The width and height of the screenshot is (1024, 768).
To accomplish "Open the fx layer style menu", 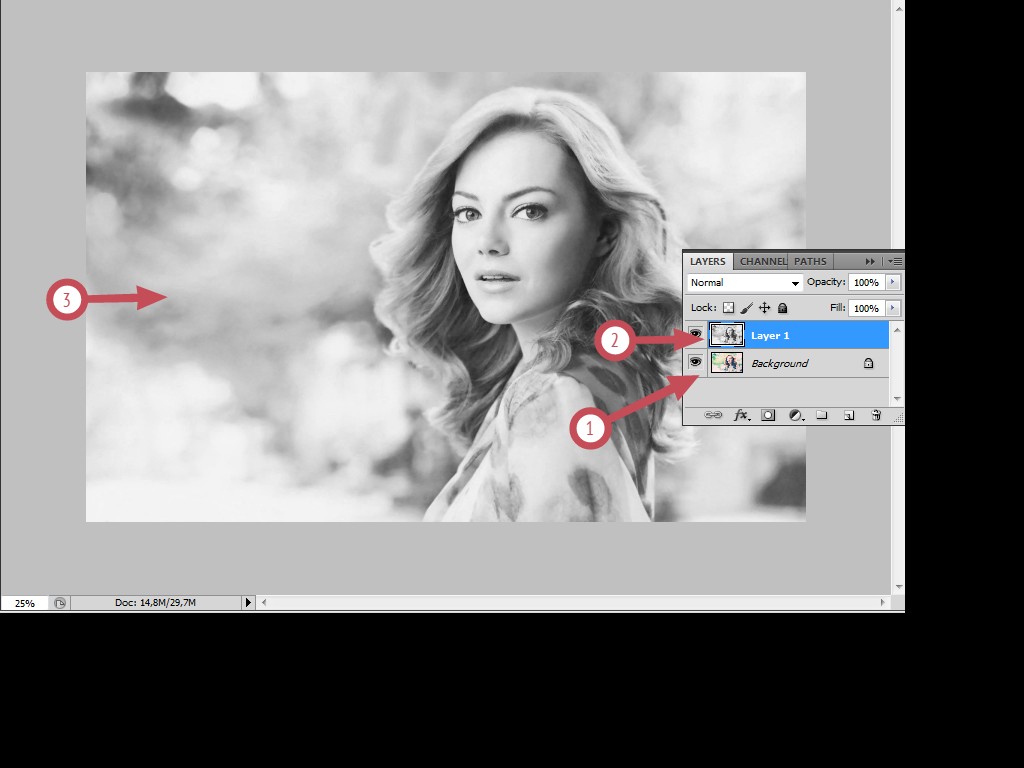I will pyautogui.click(x=741, y=415).
